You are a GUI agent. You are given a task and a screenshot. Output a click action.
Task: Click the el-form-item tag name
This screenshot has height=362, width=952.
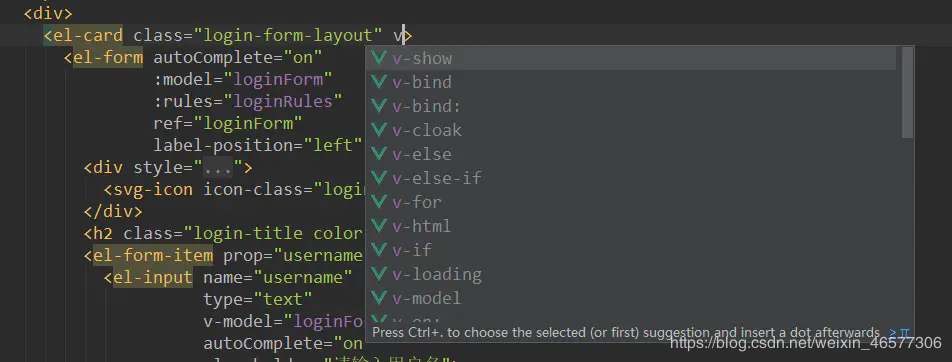point(153,256)
